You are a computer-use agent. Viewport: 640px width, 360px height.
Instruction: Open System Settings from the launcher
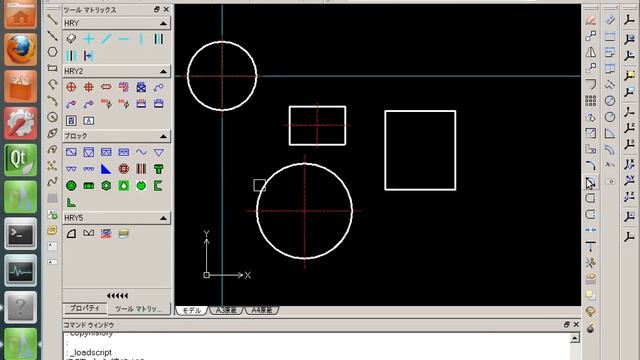click(20, 123)
